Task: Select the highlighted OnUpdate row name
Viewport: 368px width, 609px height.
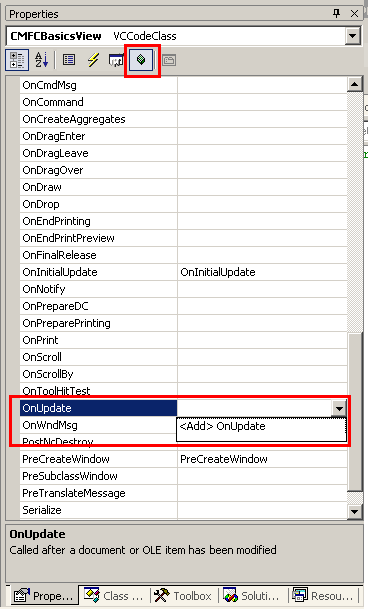Action: pos(99,408)
